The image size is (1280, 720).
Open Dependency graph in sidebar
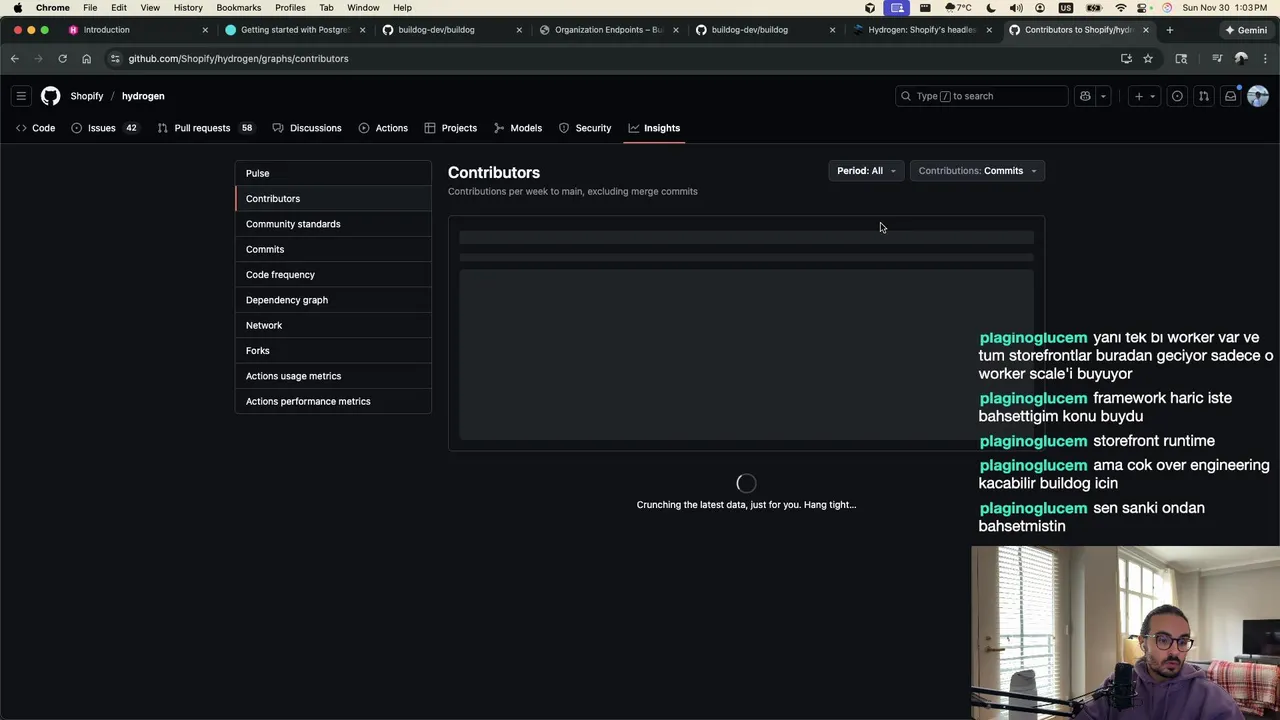[x=334, y=300]
